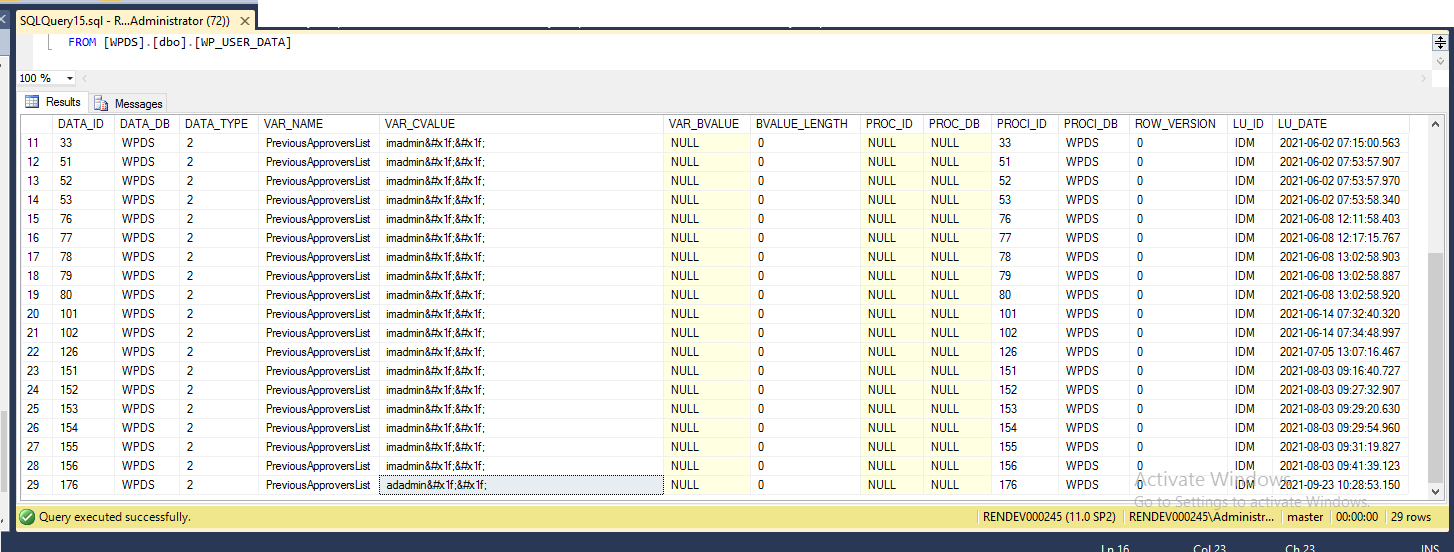
Task: Click the LU_DATE column header
Action: [1302, 124]
